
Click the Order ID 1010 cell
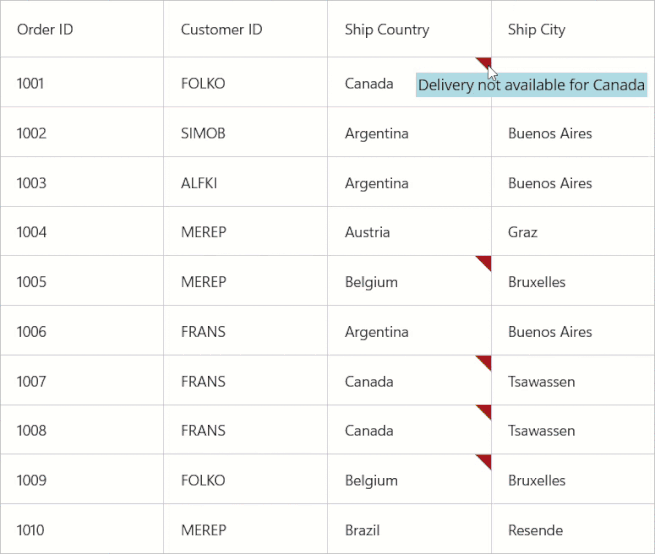pyautogui.click(x=31, y=530)
